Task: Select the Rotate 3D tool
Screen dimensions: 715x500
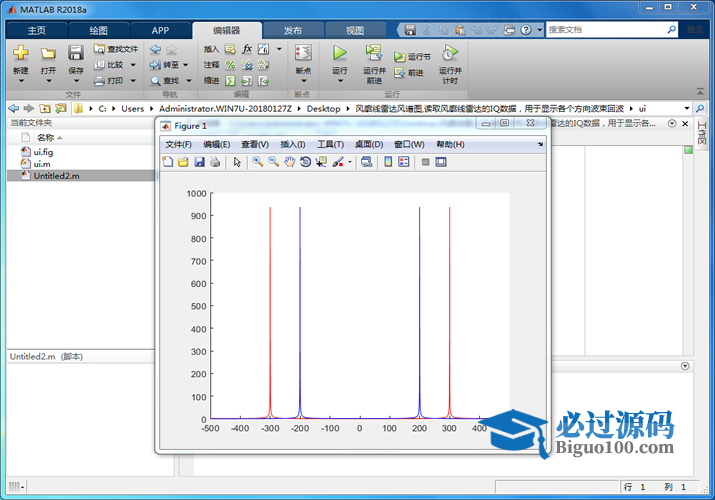Action: 306,162
